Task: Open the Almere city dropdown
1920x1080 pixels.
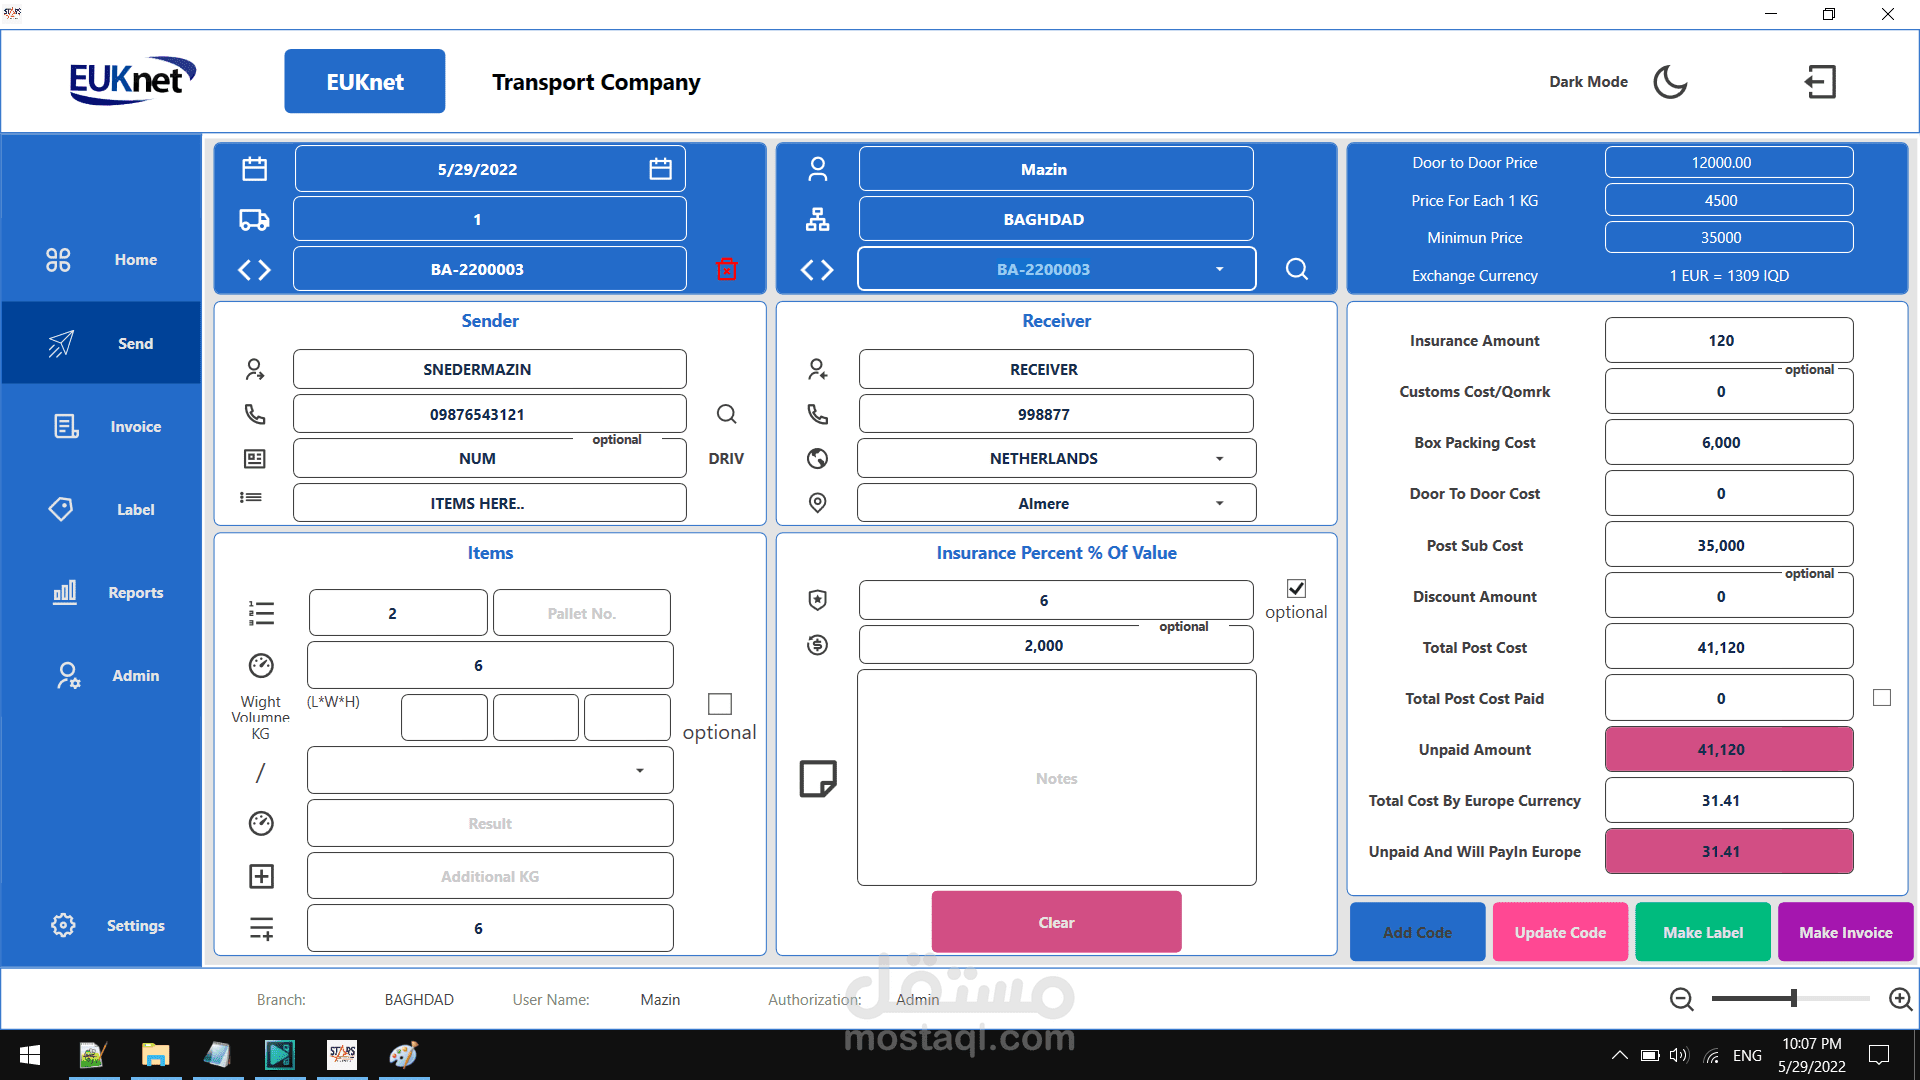Action: pyautogui.click(x=1219, y=503)
